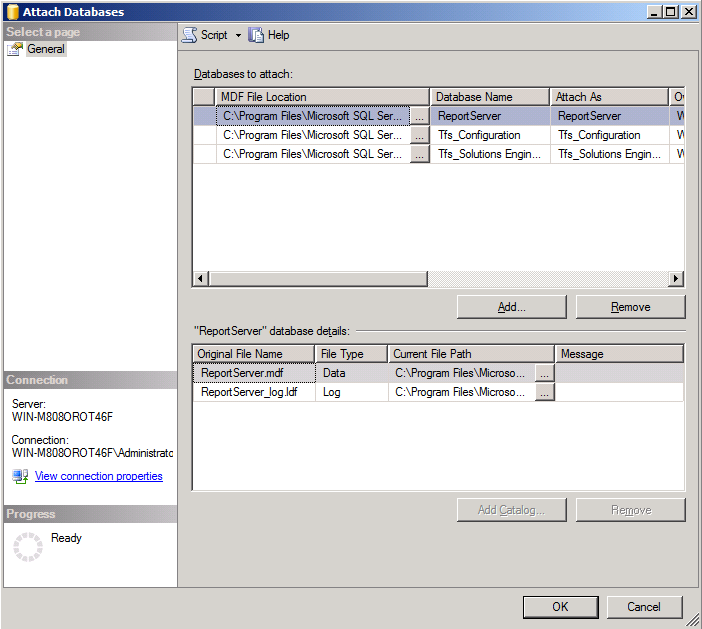The width and height of the screenshot is (702, 629).
Task: Browse current file path for ReportServer_log.ldf
Action: 545,393
